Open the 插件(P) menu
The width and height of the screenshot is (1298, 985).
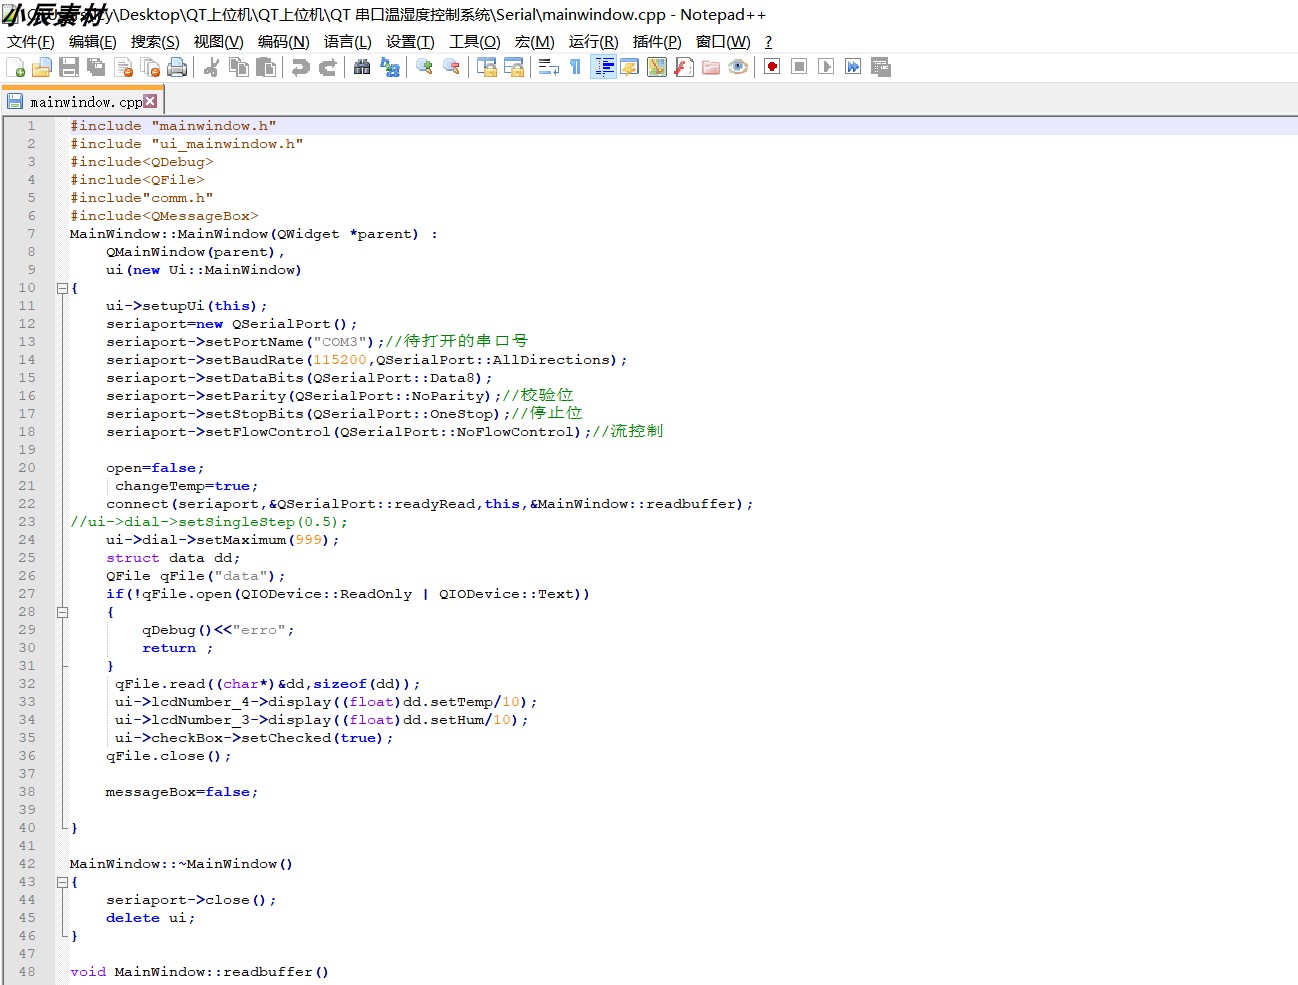(x=657, y=42)
